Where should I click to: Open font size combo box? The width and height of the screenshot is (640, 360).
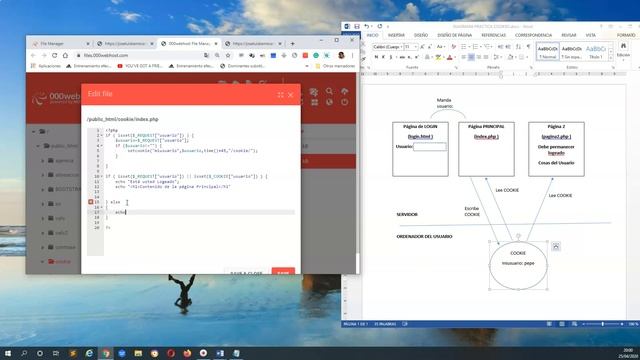(410, 47)
